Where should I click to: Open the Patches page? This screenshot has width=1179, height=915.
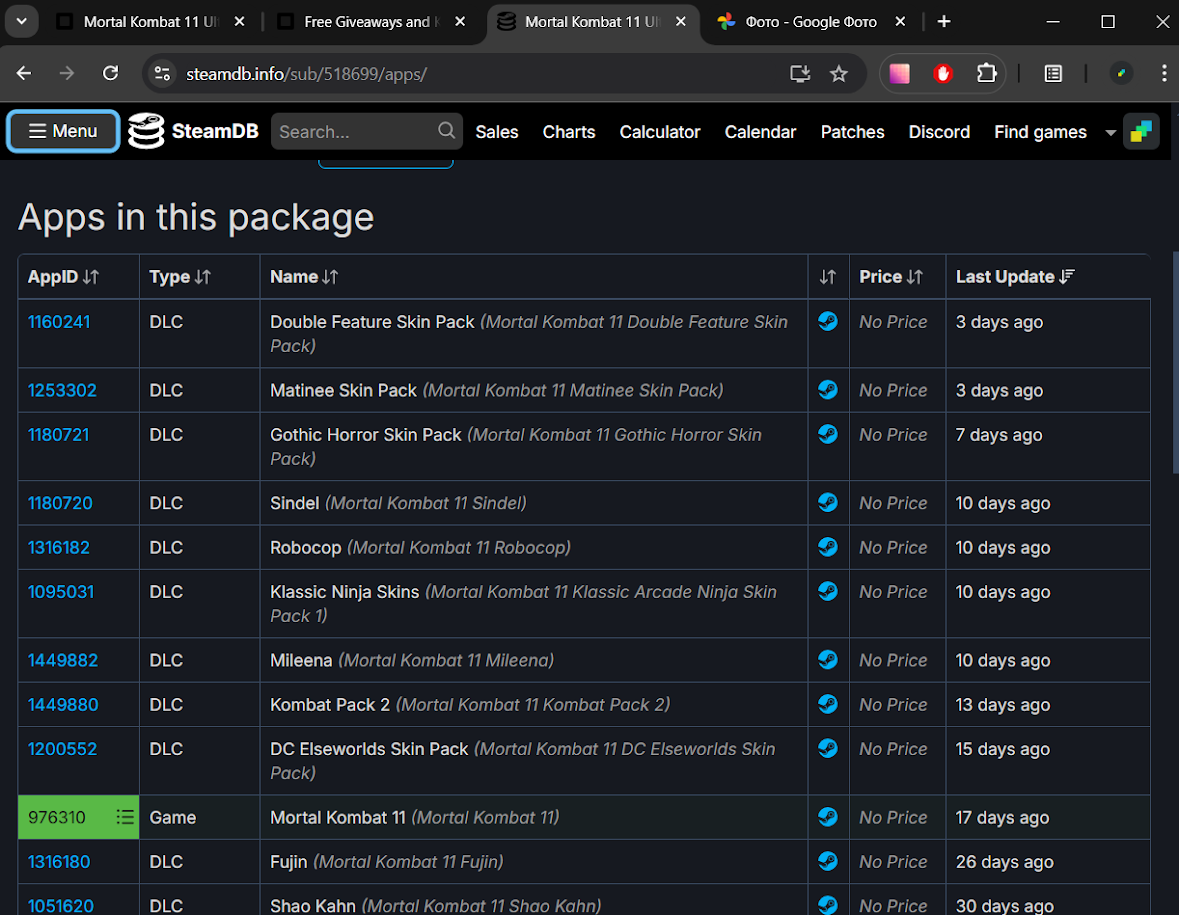(x=852, y=132)
